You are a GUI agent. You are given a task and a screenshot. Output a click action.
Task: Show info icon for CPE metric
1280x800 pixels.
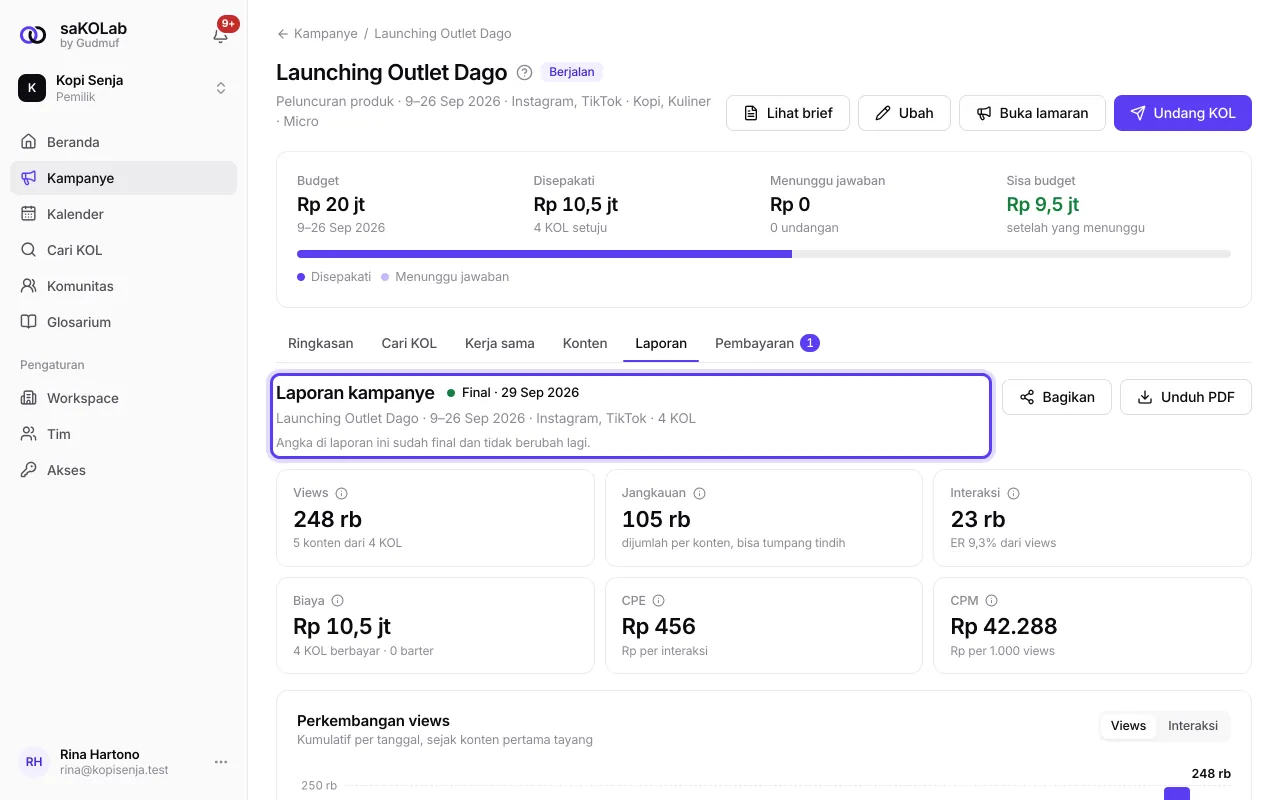pos(658,601)
